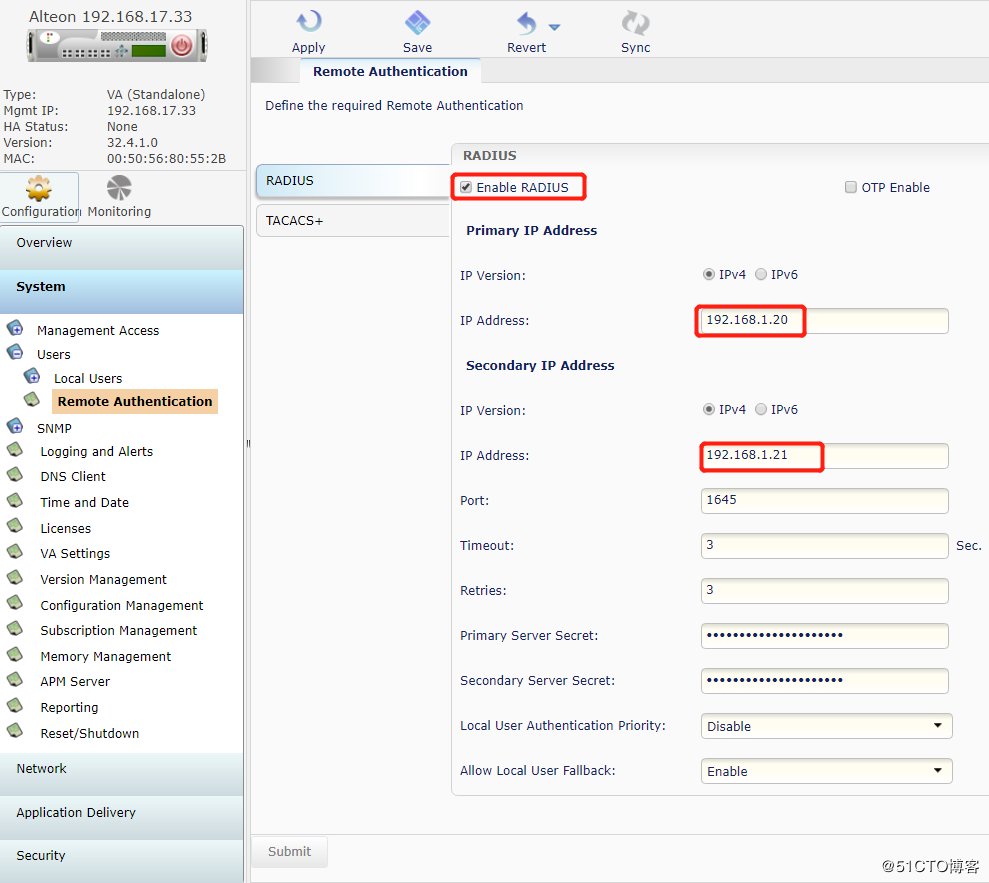Click the Apply toolbar icon
This screenshot has height=883, width=989.
click(x=308, y=22)
